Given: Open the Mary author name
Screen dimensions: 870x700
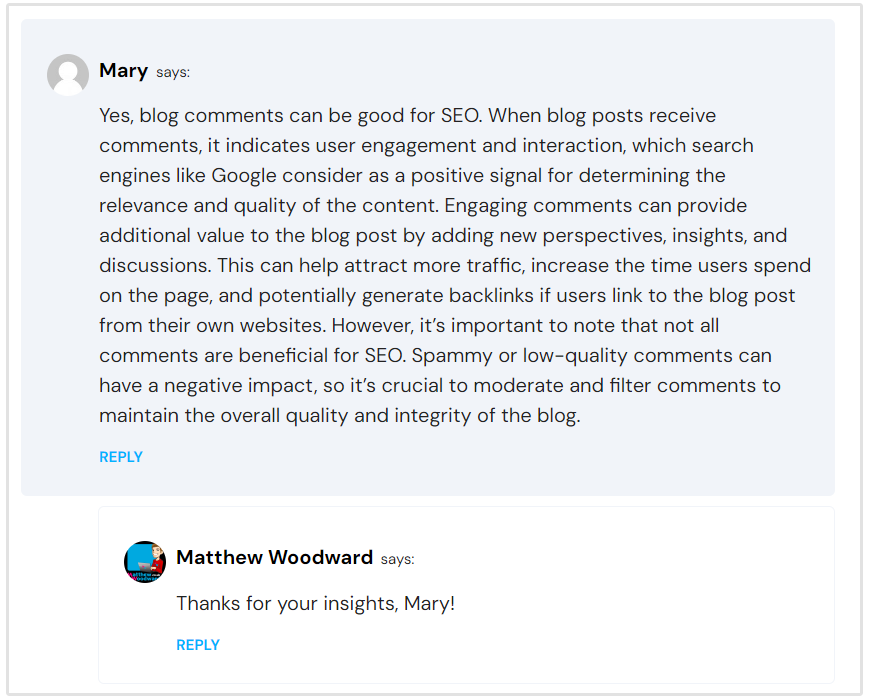Looking at the screenshot, I should click(124, 71).
